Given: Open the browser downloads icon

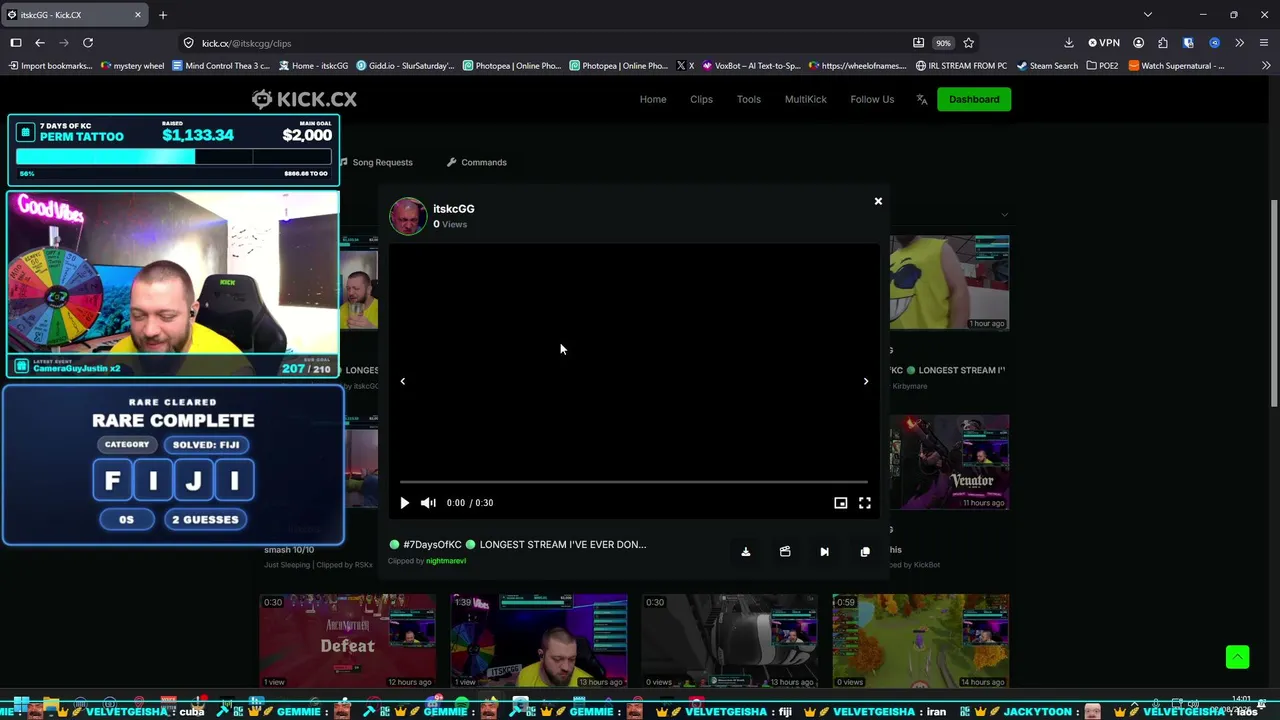Looking at the screenshot, I should click(x=1069, y=43).
